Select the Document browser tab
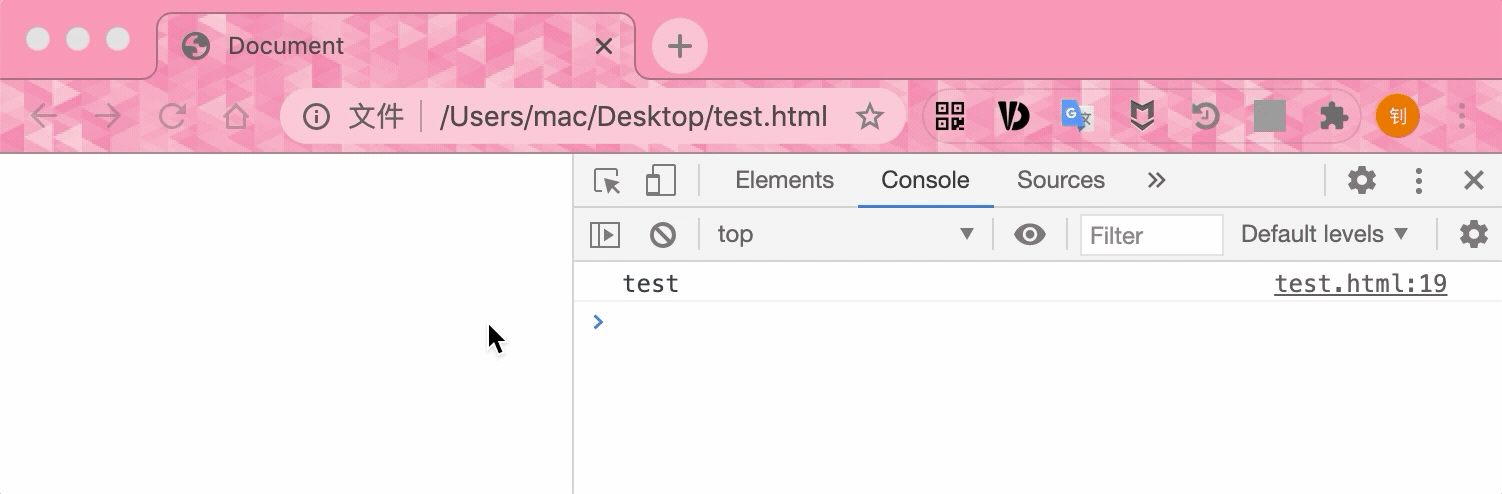Viewport: 1502px width, 494px height. point(397,46)
